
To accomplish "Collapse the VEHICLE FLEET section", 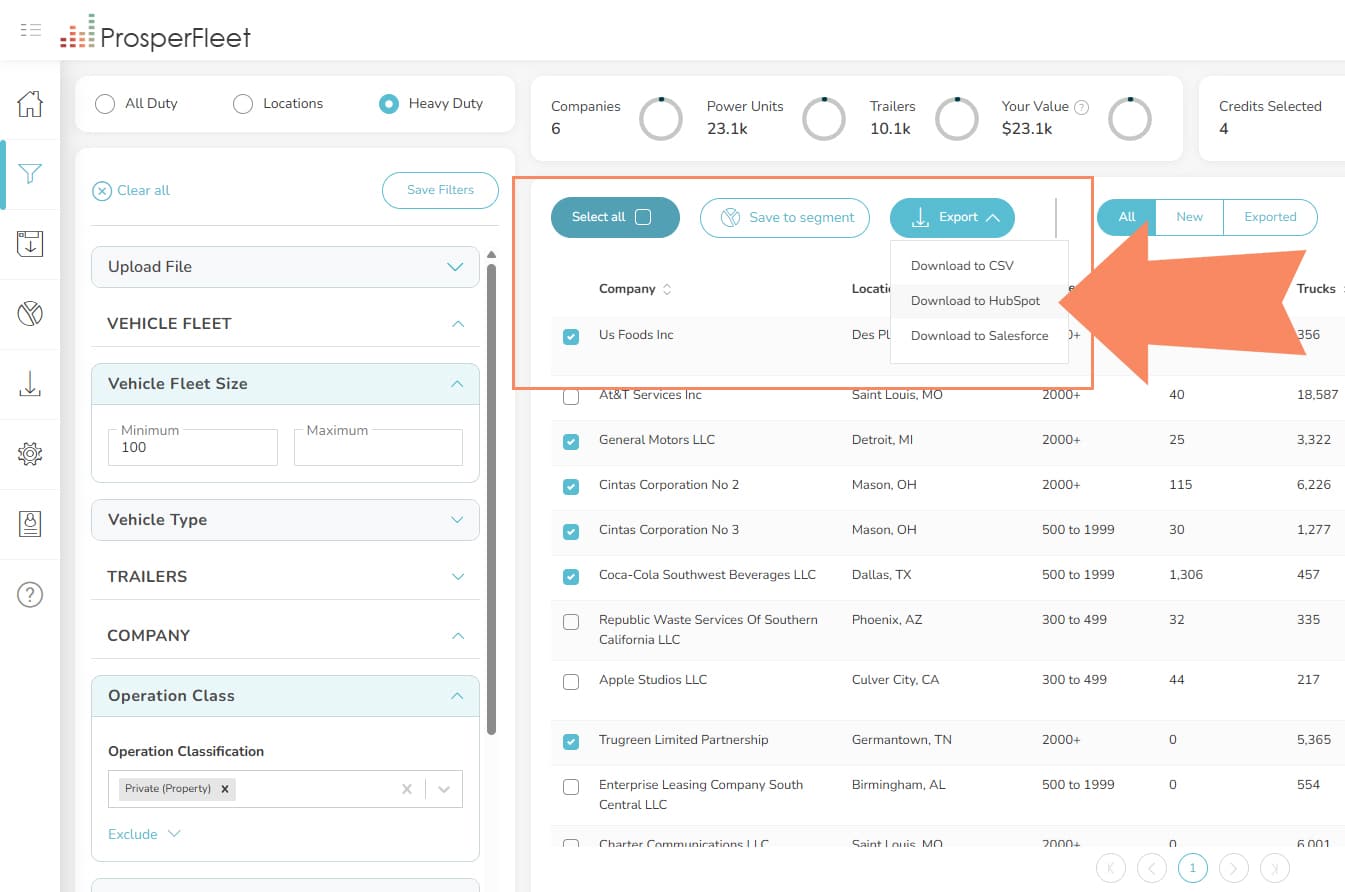I will [285, 324].
